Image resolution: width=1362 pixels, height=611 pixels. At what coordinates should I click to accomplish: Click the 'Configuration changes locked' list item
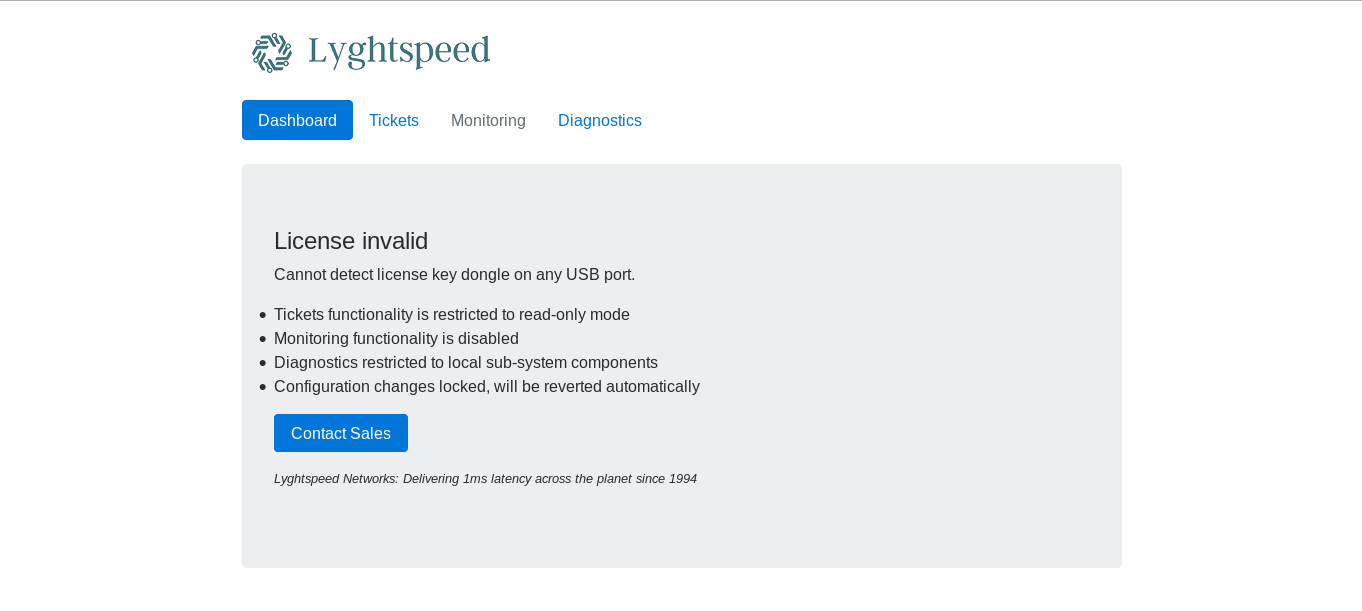click(487, 387)
